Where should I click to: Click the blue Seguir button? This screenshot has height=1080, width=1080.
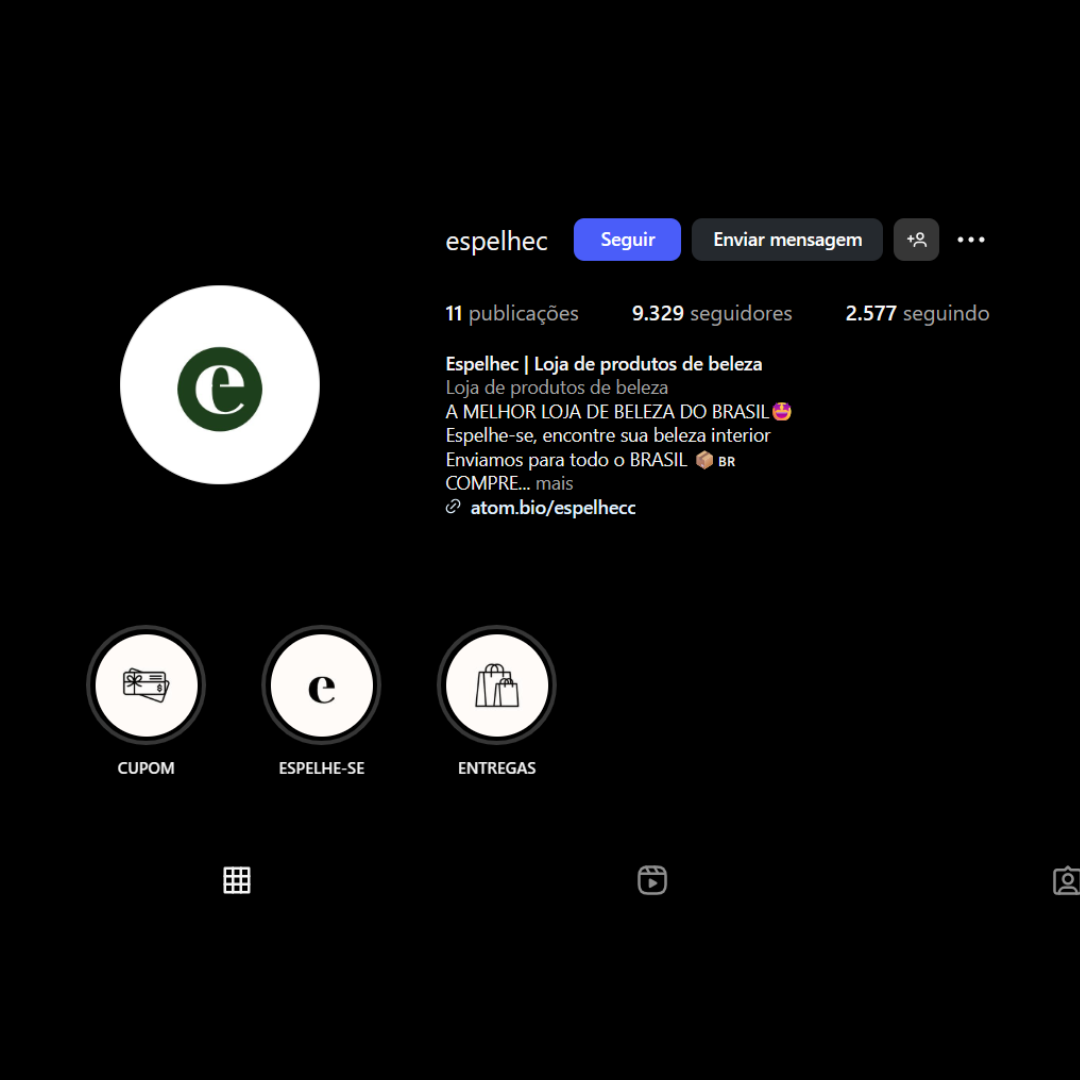(x=627, y=240)
